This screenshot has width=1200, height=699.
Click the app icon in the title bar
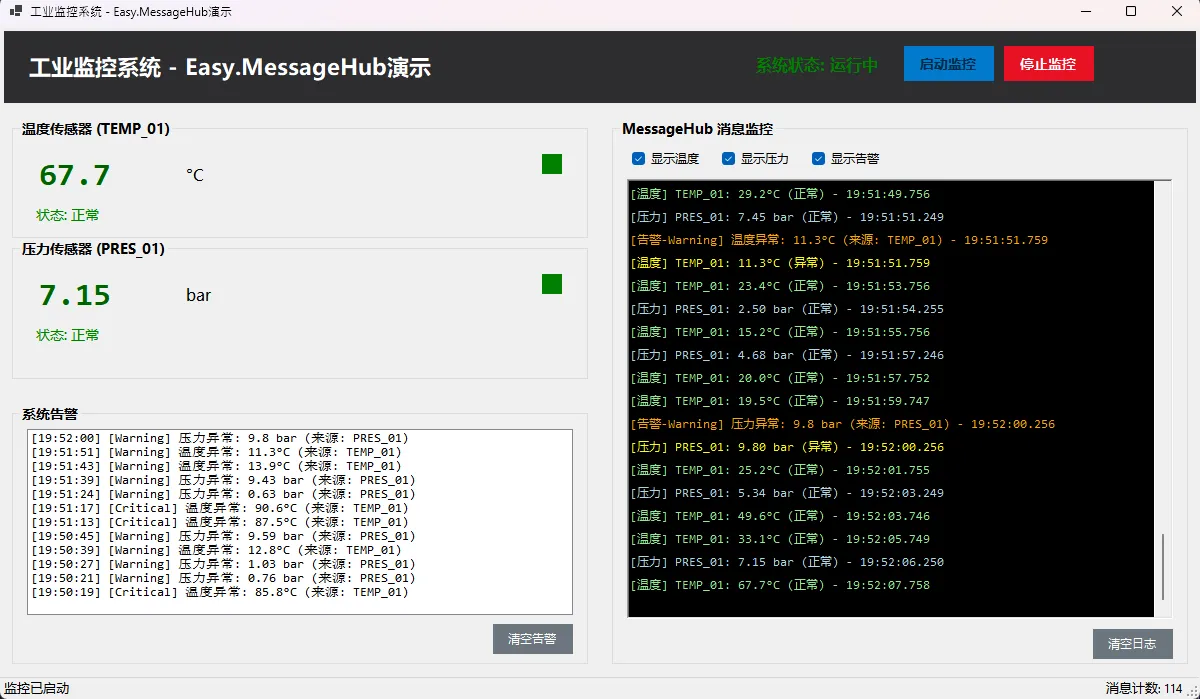15,12
